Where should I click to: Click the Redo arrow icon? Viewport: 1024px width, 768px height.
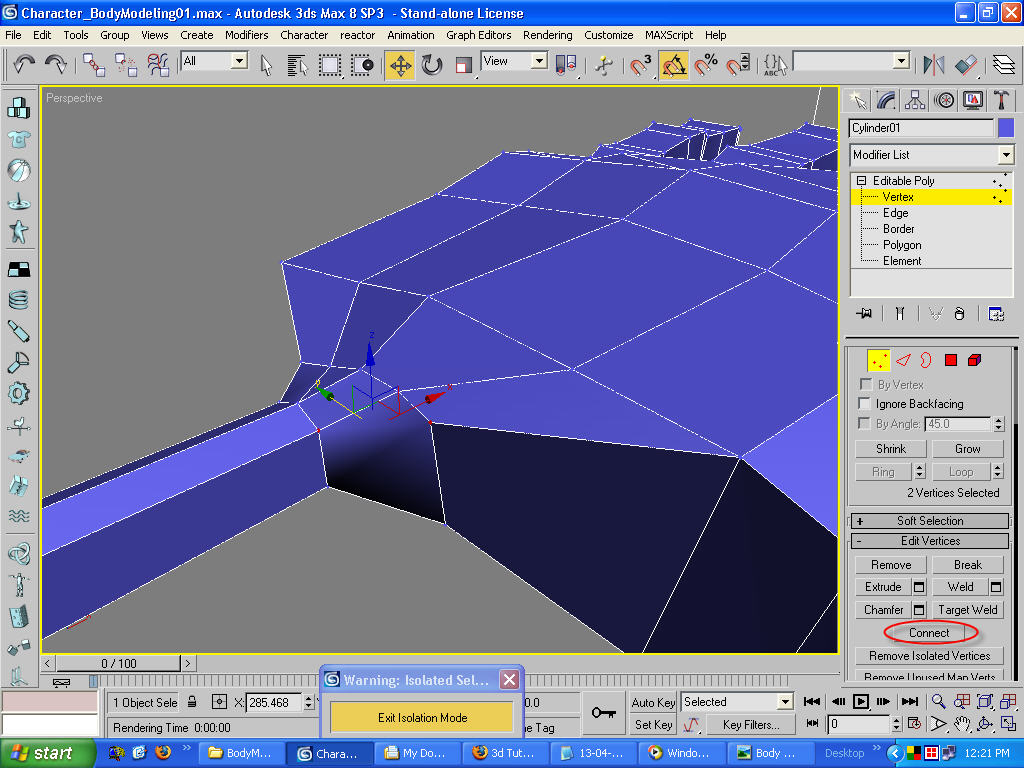56,64
